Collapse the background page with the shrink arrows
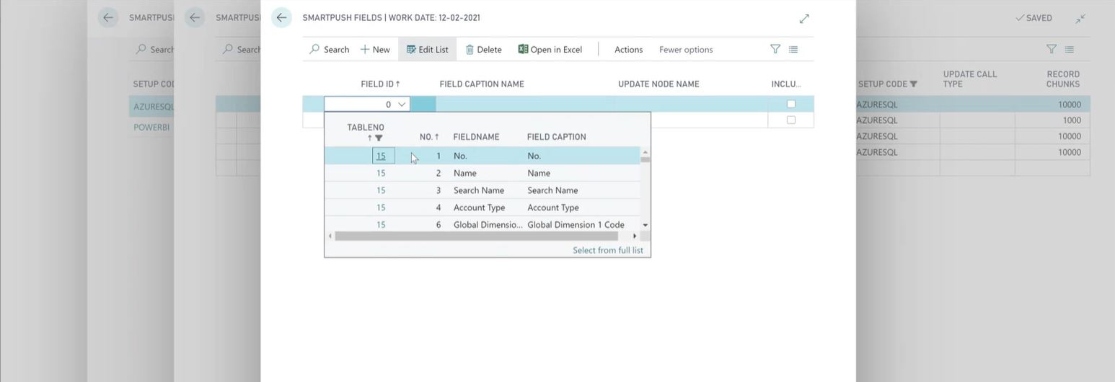1115x382 pixels. tap(1080, 18)
